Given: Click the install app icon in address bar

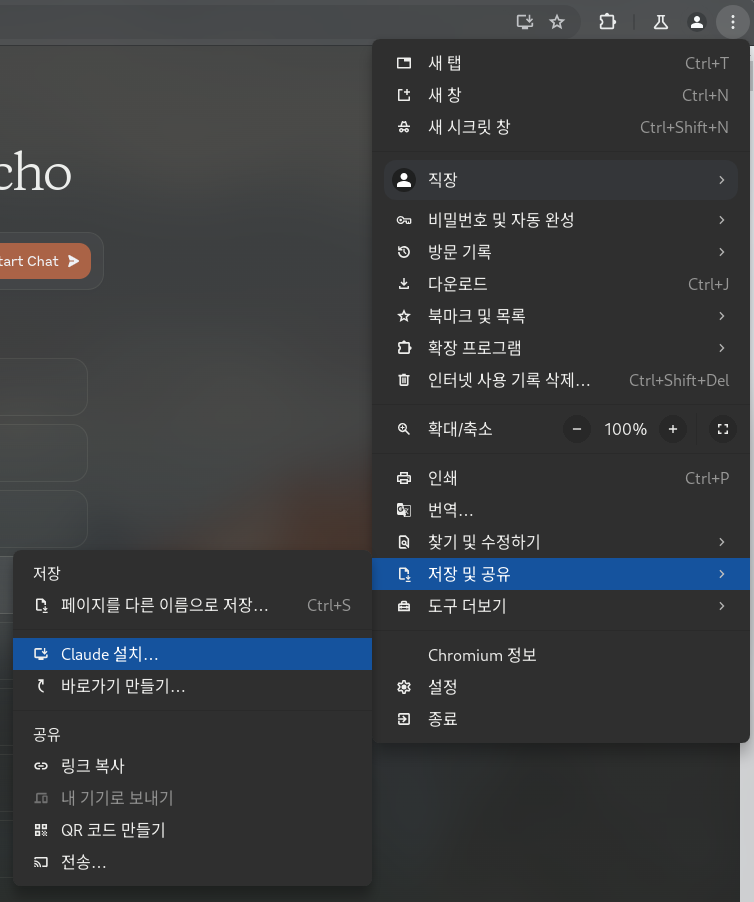Looking at the screenshot, I should (524, 21).
